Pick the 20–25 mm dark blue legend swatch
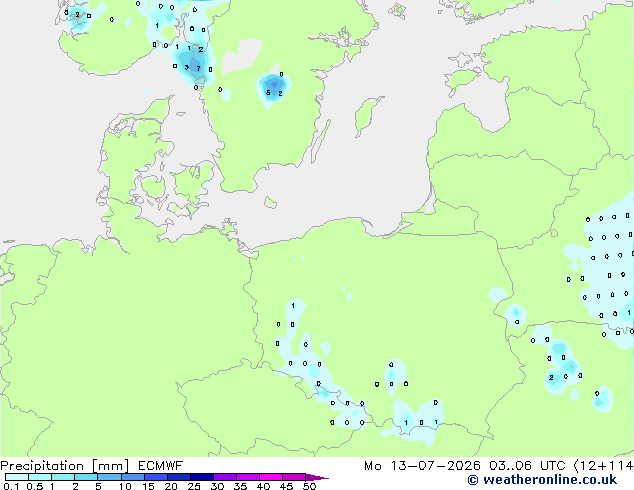Screen dimensions: 634x490 click(x=178, y=477)
